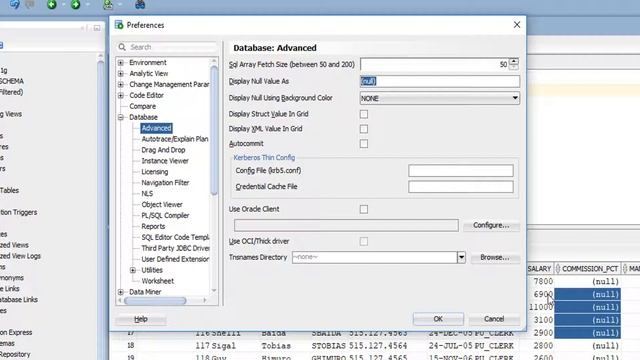
Task: Open Navigation Filter preferences
Action: point(165,183)
